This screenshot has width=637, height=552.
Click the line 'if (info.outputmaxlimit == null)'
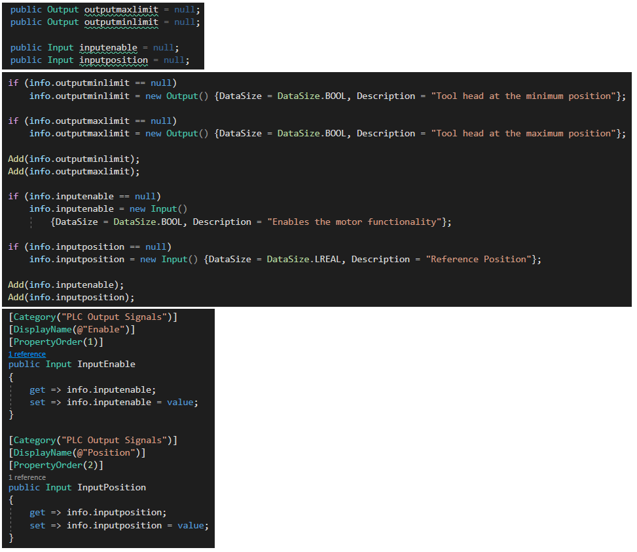point(92,121)
